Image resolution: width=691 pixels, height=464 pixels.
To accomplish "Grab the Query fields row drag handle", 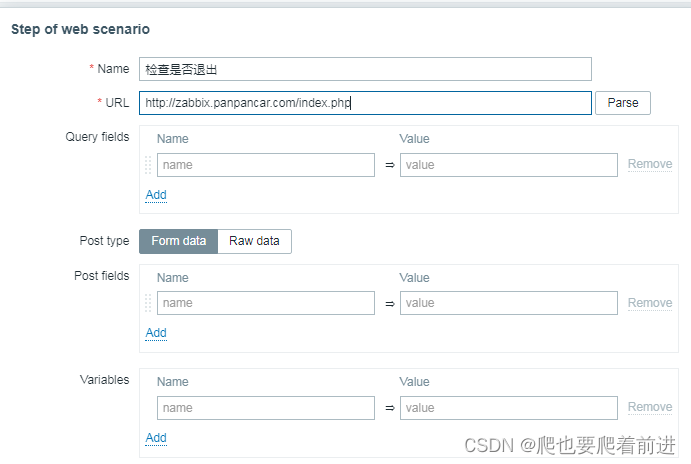I will coord(148,165).
